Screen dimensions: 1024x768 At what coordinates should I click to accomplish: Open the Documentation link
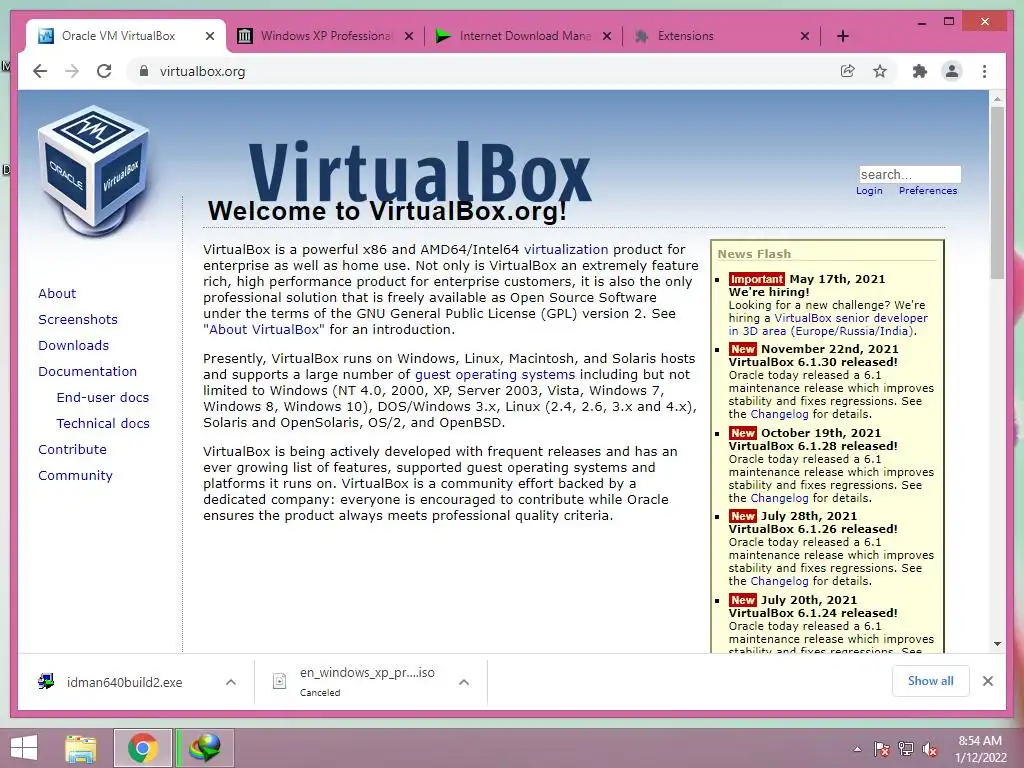point(88,372)
